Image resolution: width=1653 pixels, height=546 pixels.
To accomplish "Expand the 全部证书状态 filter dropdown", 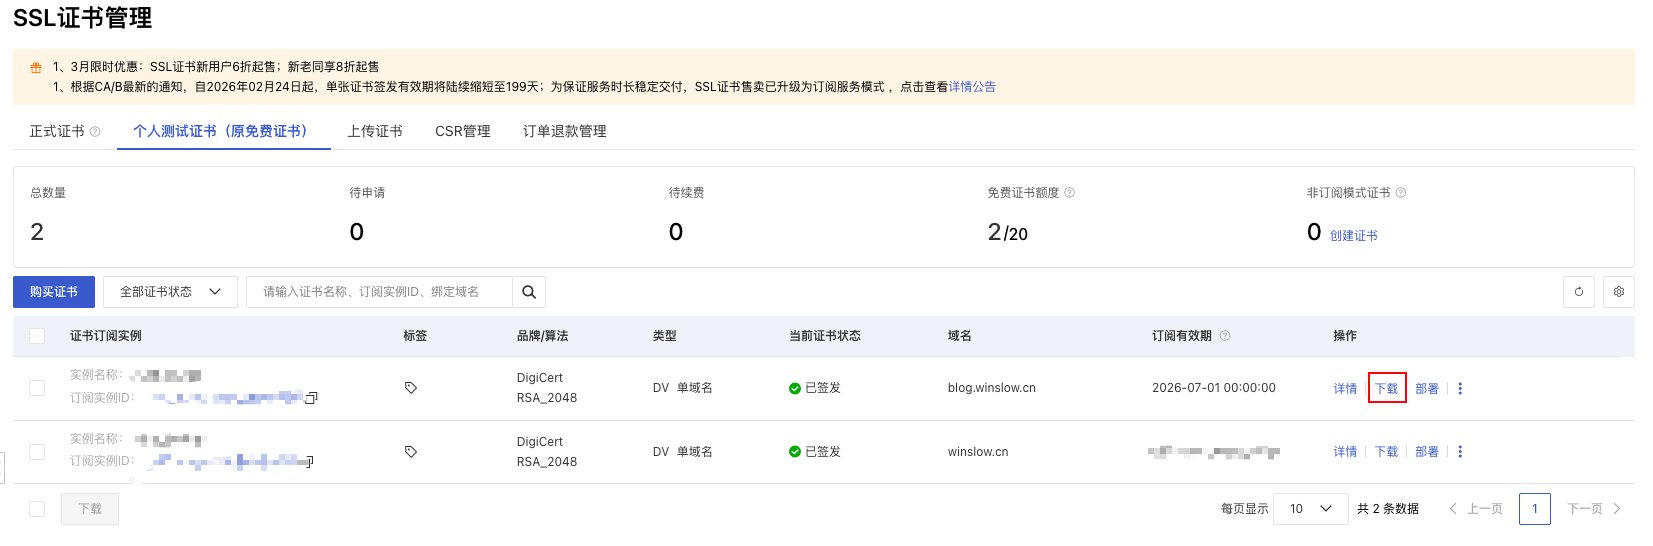I will 170,292.
